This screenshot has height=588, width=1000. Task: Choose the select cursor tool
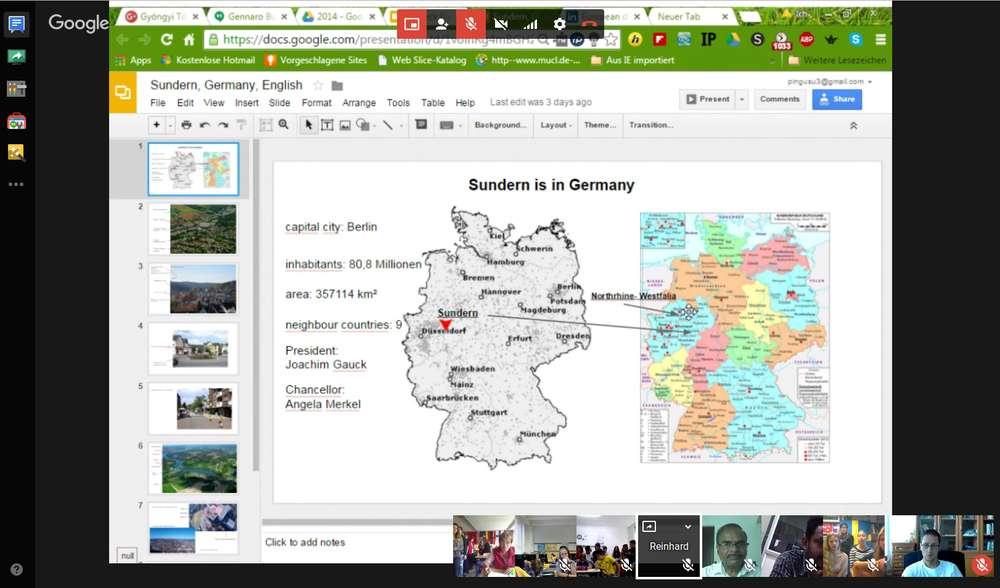tap(309, 125)
